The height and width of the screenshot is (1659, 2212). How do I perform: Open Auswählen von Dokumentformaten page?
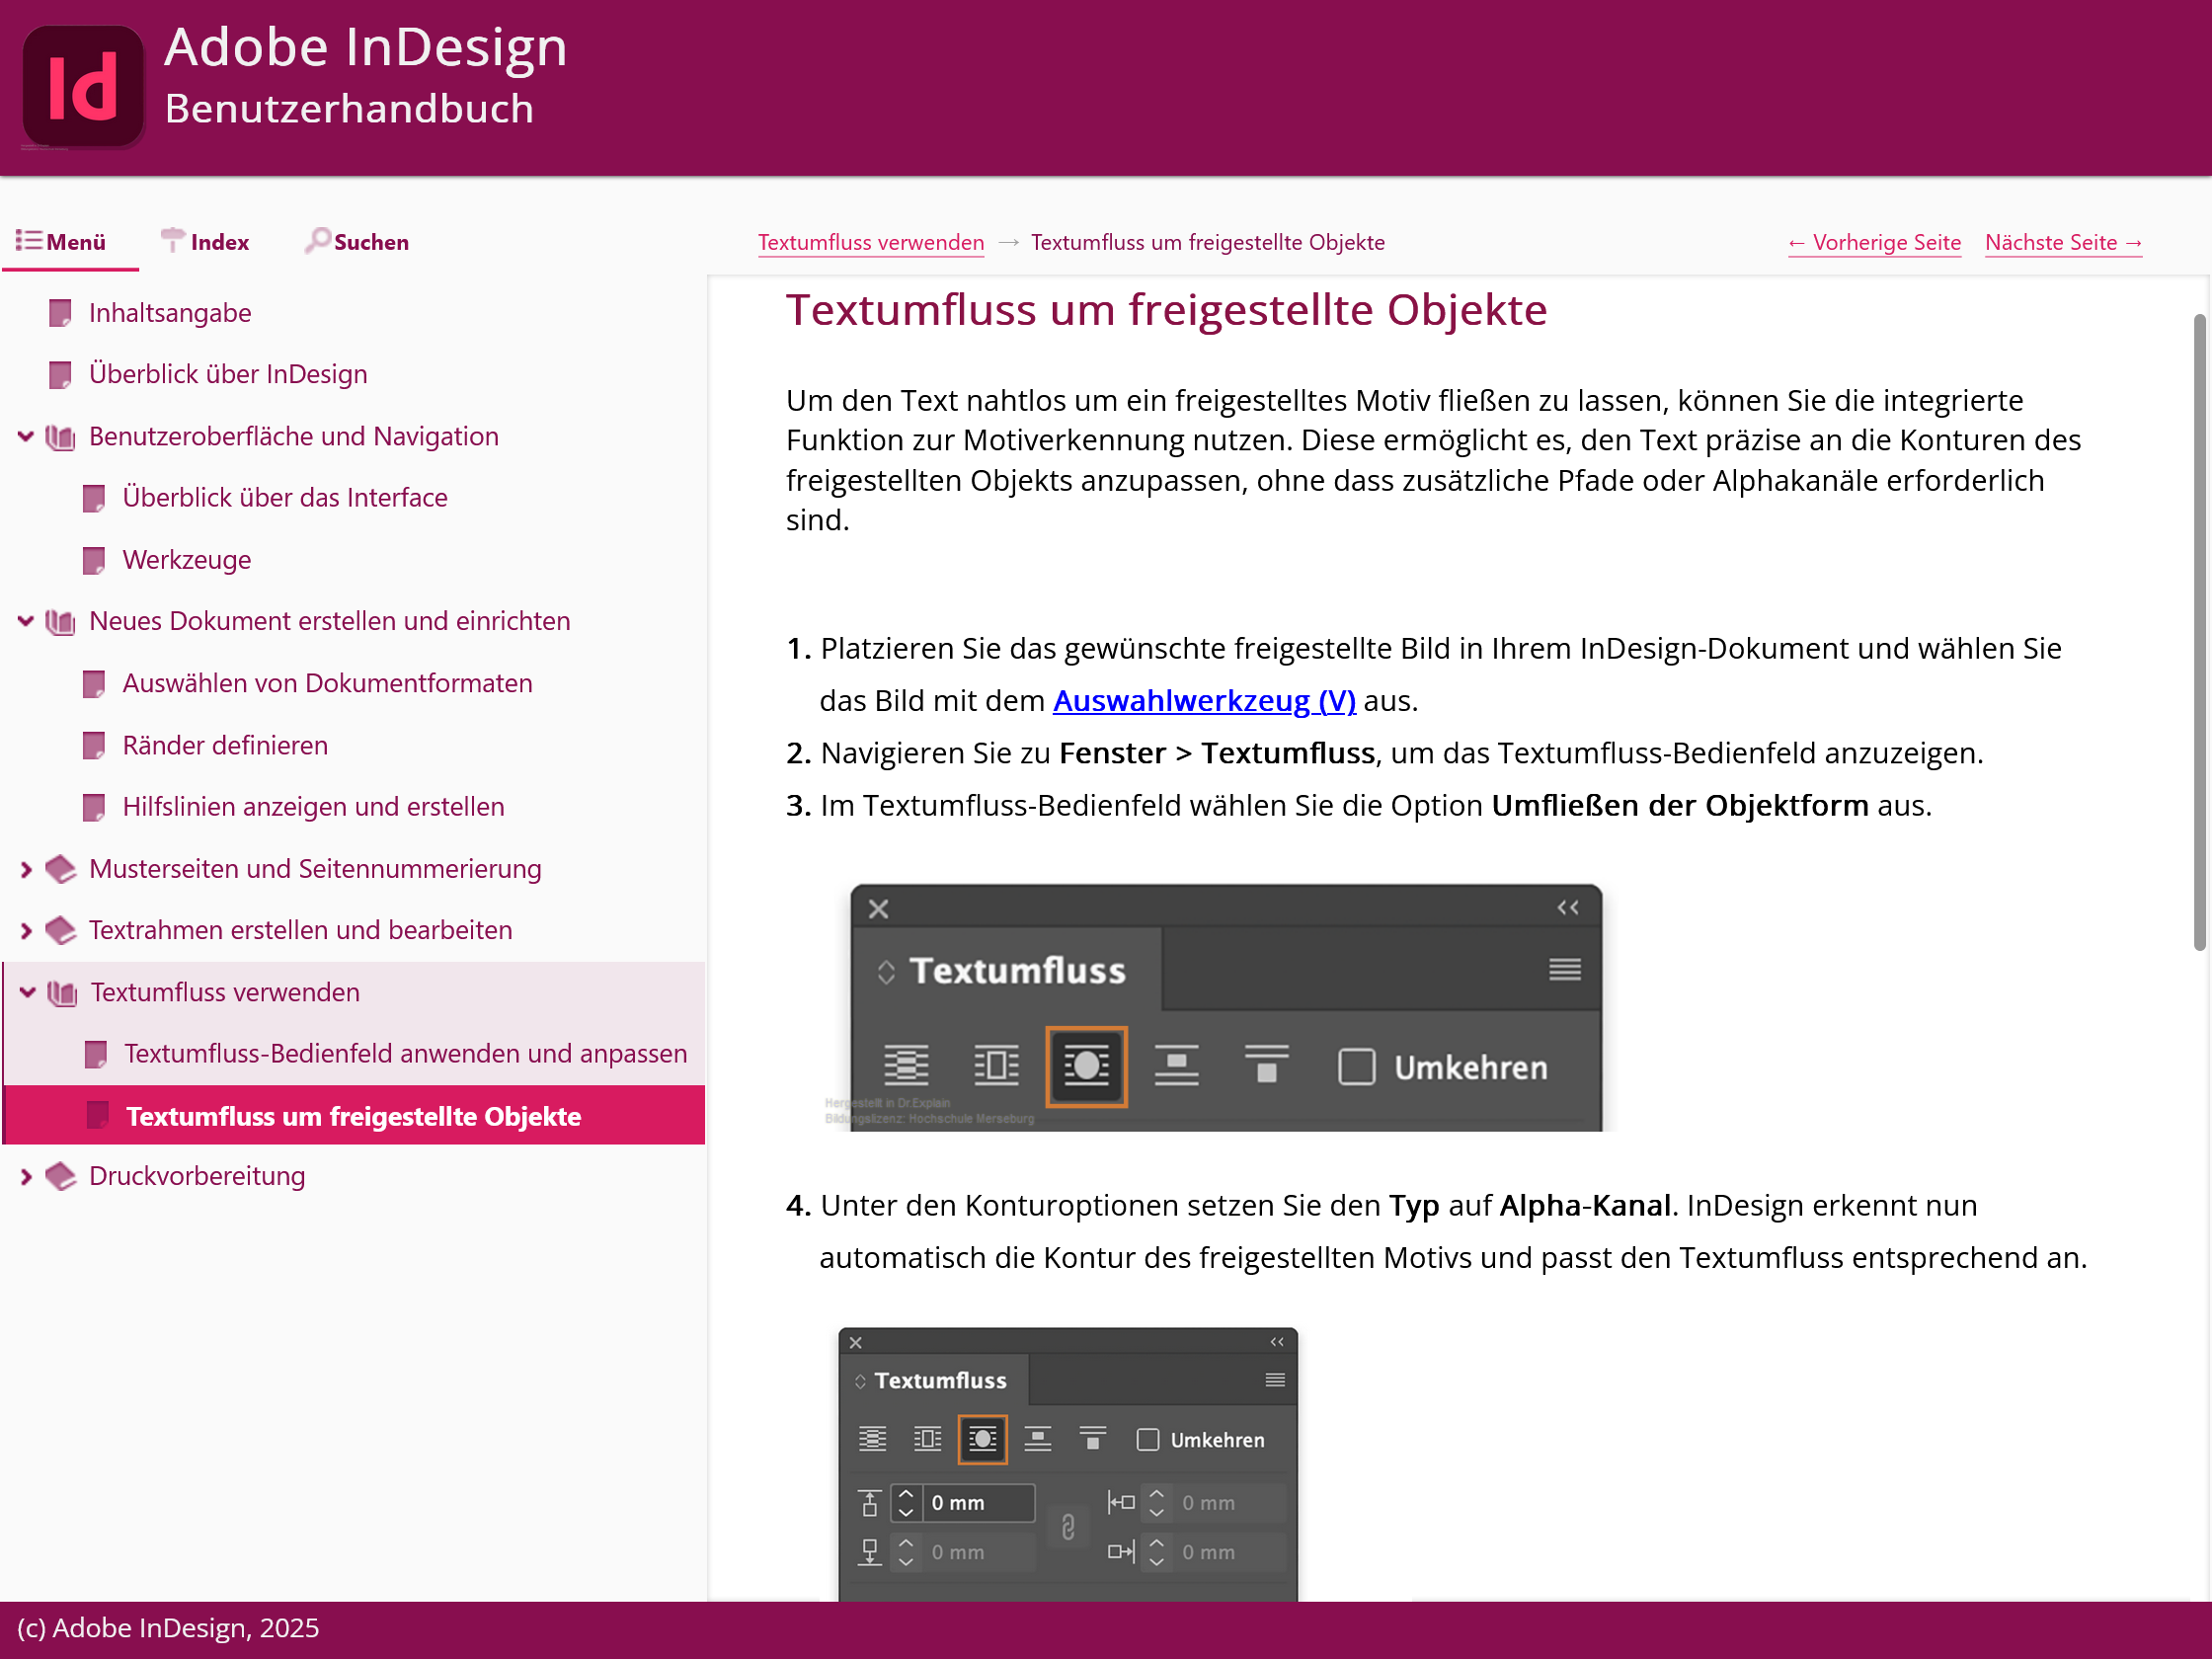tap(327, 683)
